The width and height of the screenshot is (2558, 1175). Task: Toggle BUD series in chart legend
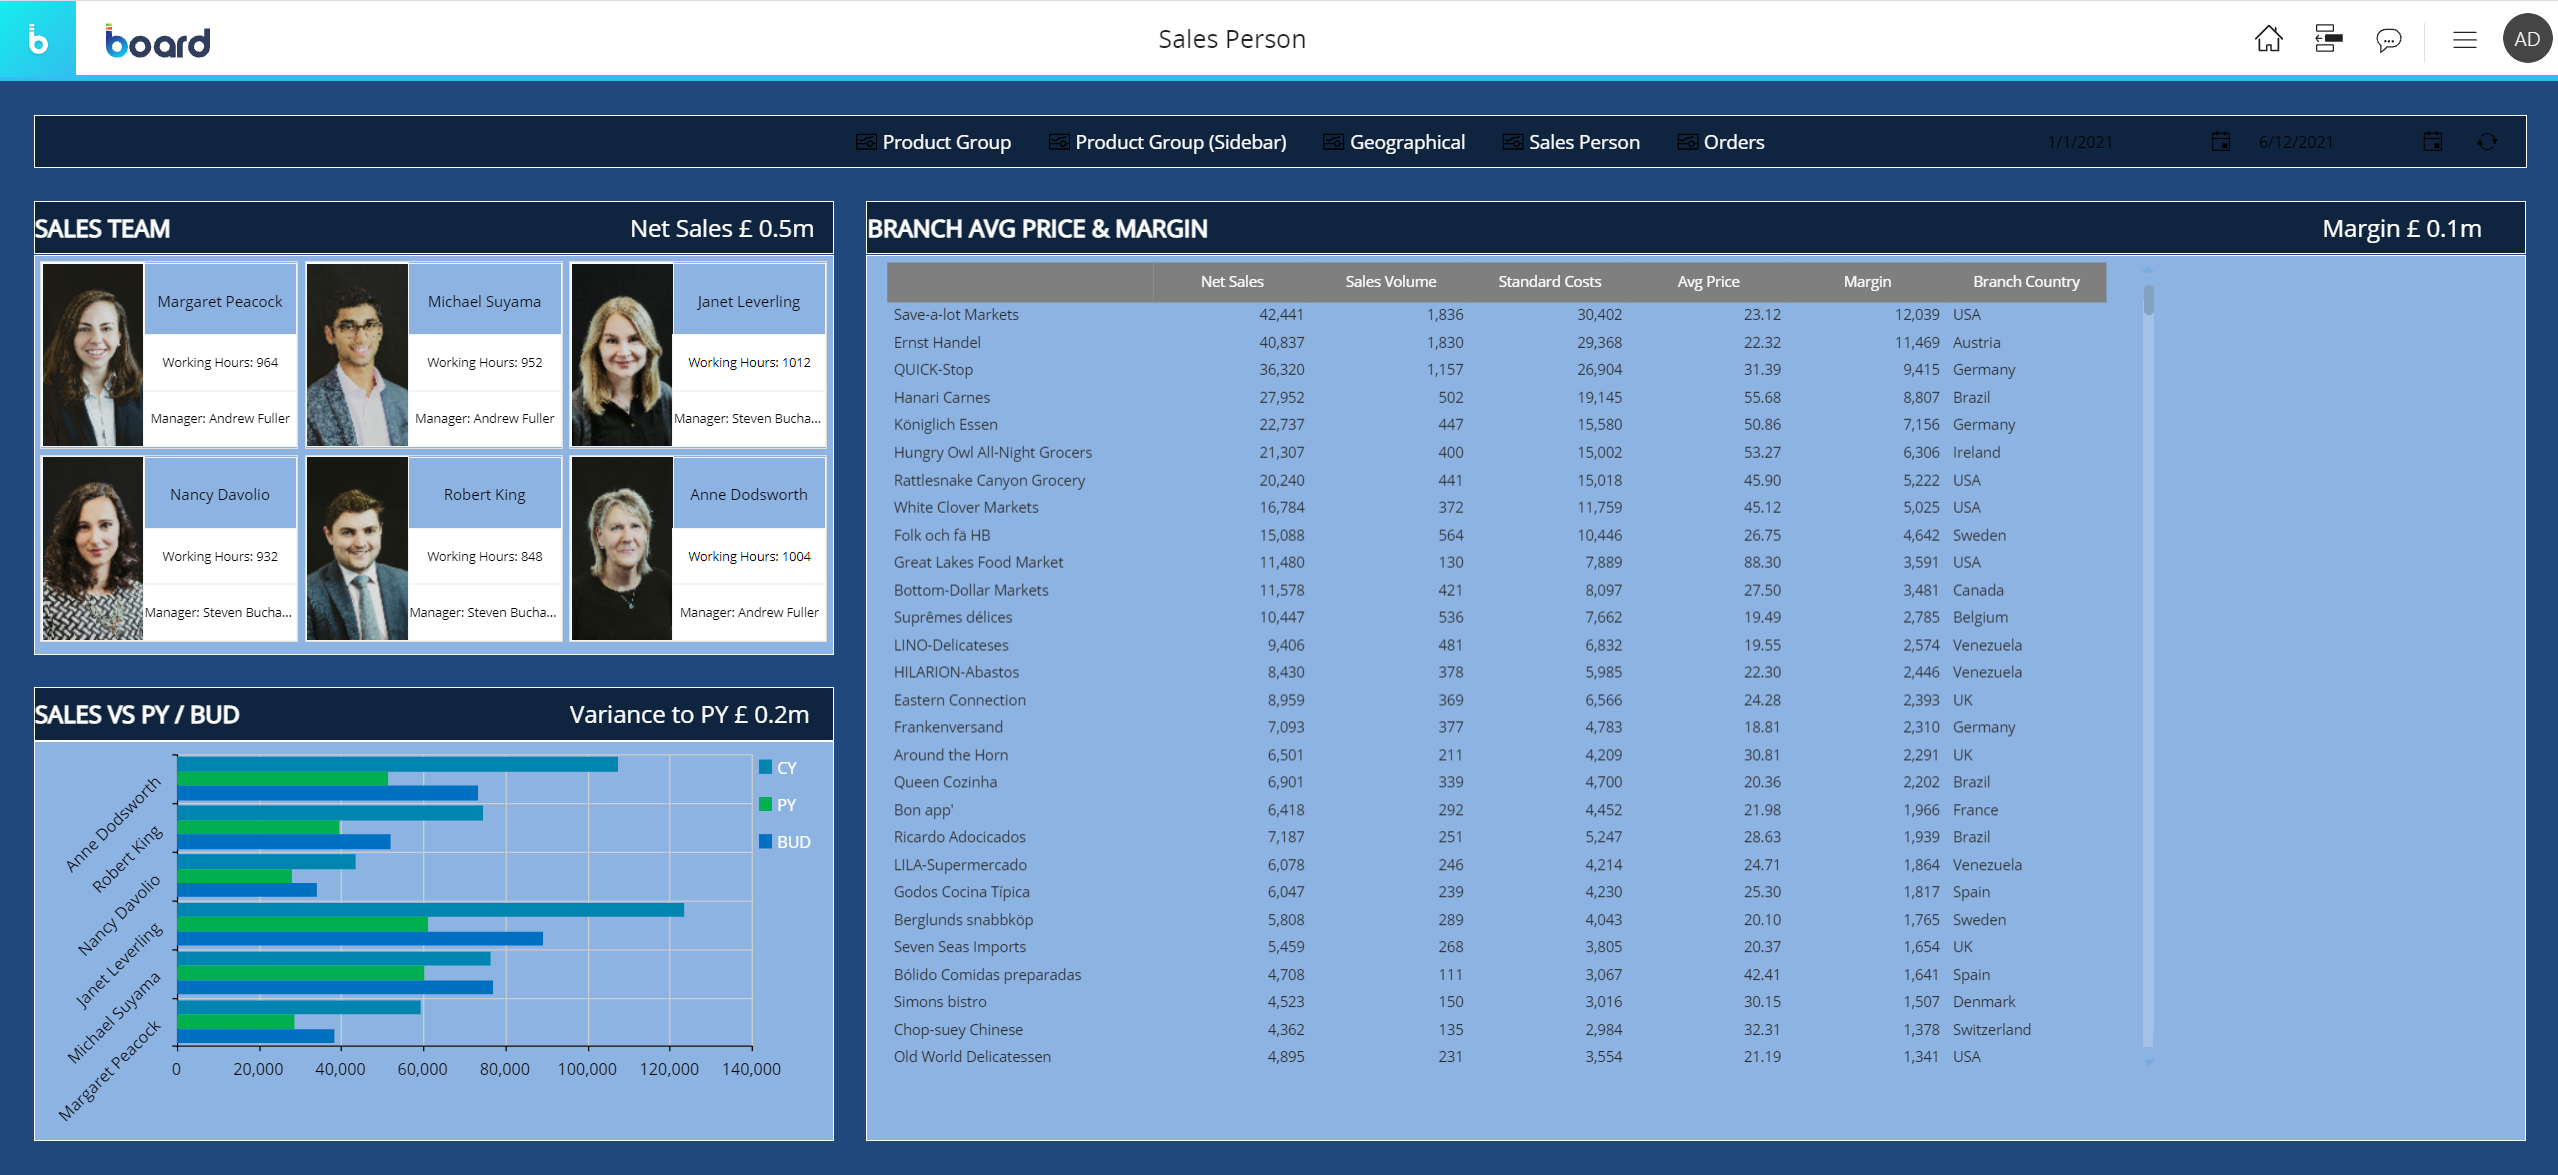coord(784,842)
